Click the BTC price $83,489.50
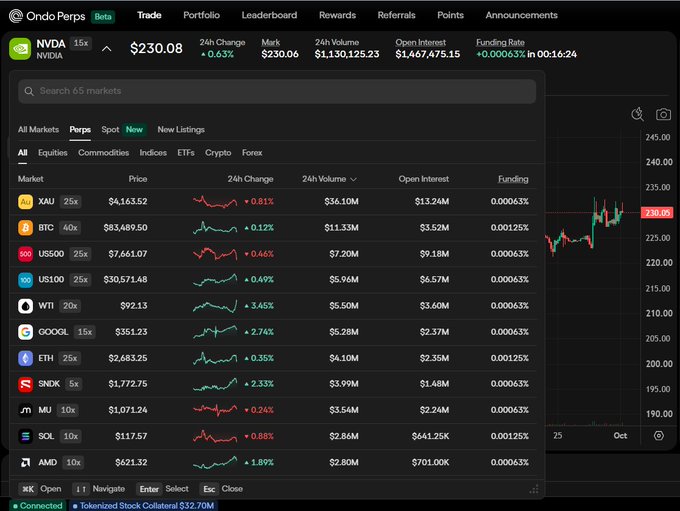The width and height of the screenshot is (680, 511). (x=125, y=228)
